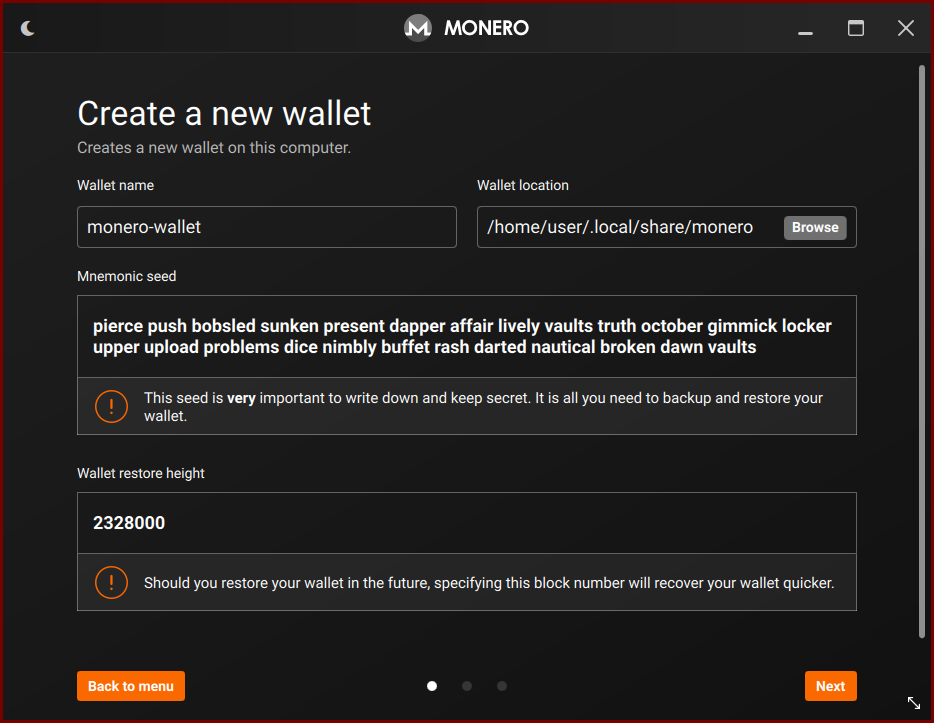Click the vertical scrollbar on the right
This screenshot has height=723, width=934.
[x=921, y=351]
